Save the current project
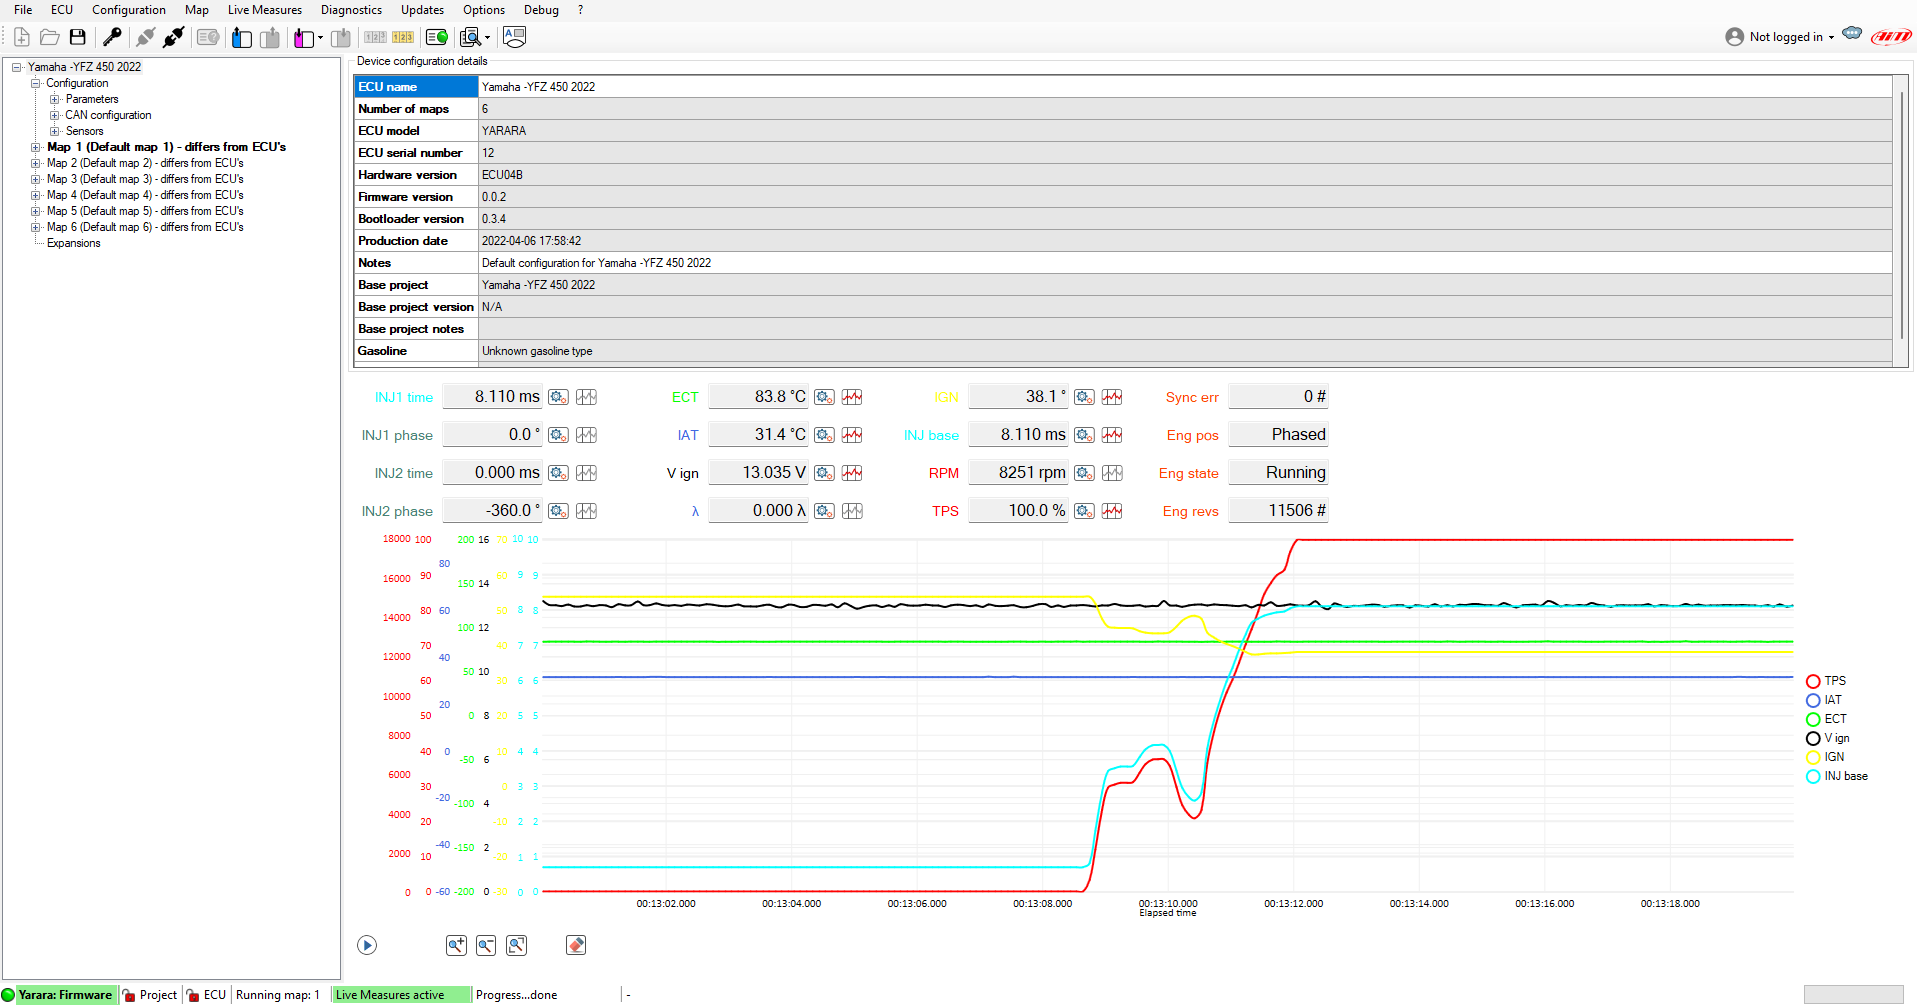This screenshot has height=1005, width=1917. [x=77, y=37]
